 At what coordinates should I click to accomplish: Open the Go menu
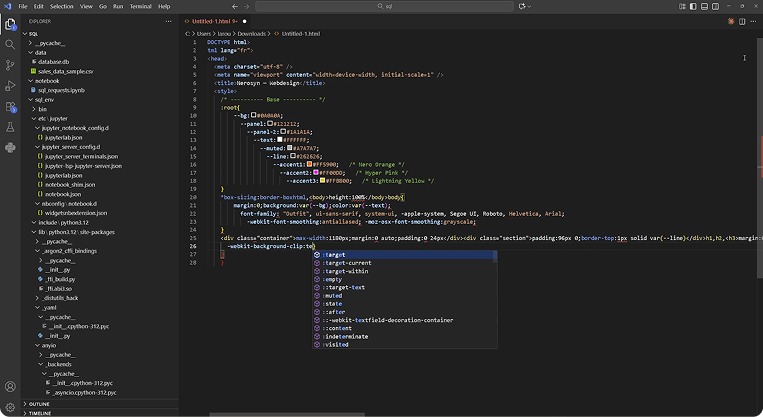103,6
